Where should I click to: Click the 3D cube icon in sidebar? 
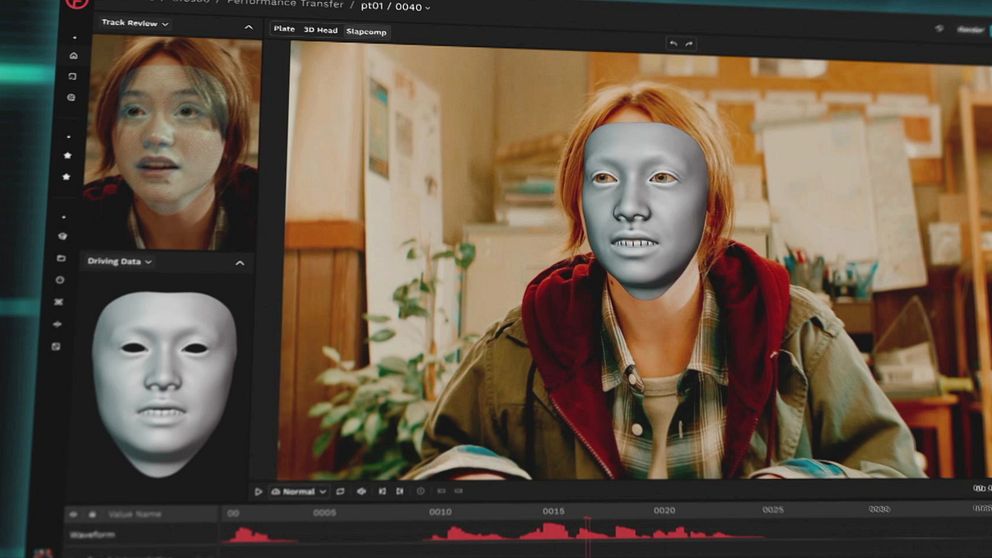click(62, 237)
